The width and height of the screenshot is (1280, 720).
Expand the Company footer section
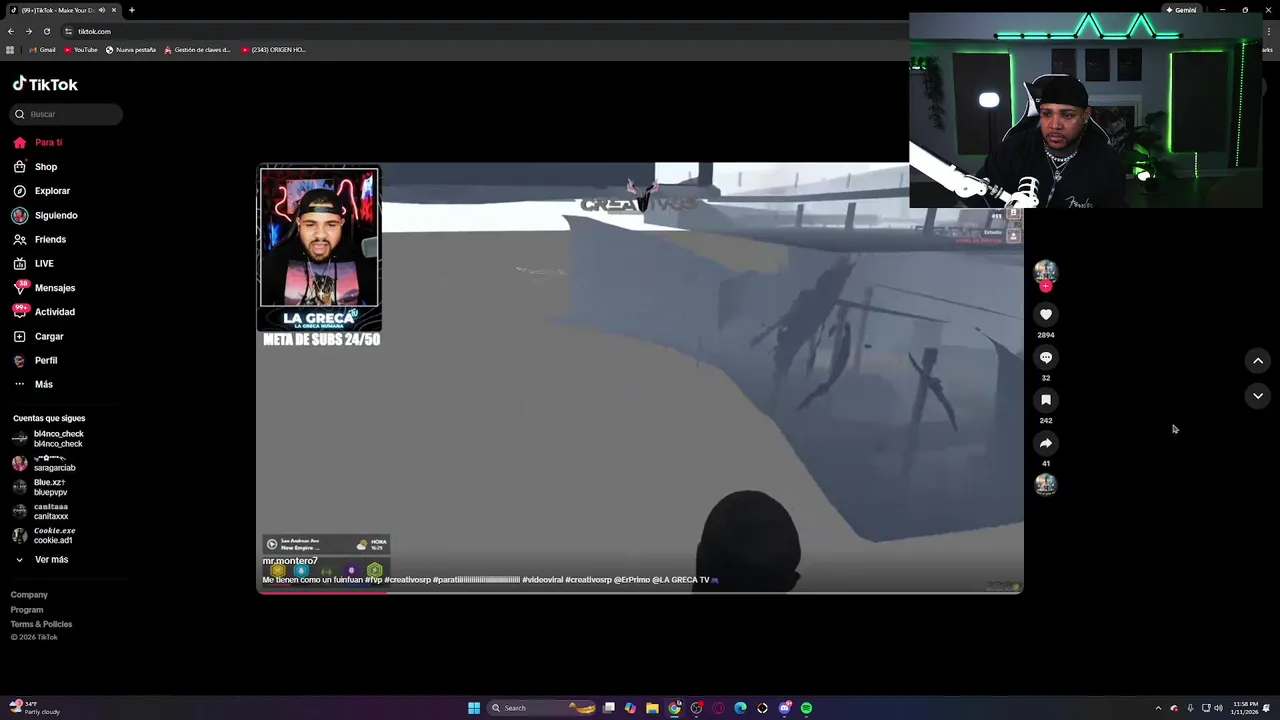click(29, 595)
